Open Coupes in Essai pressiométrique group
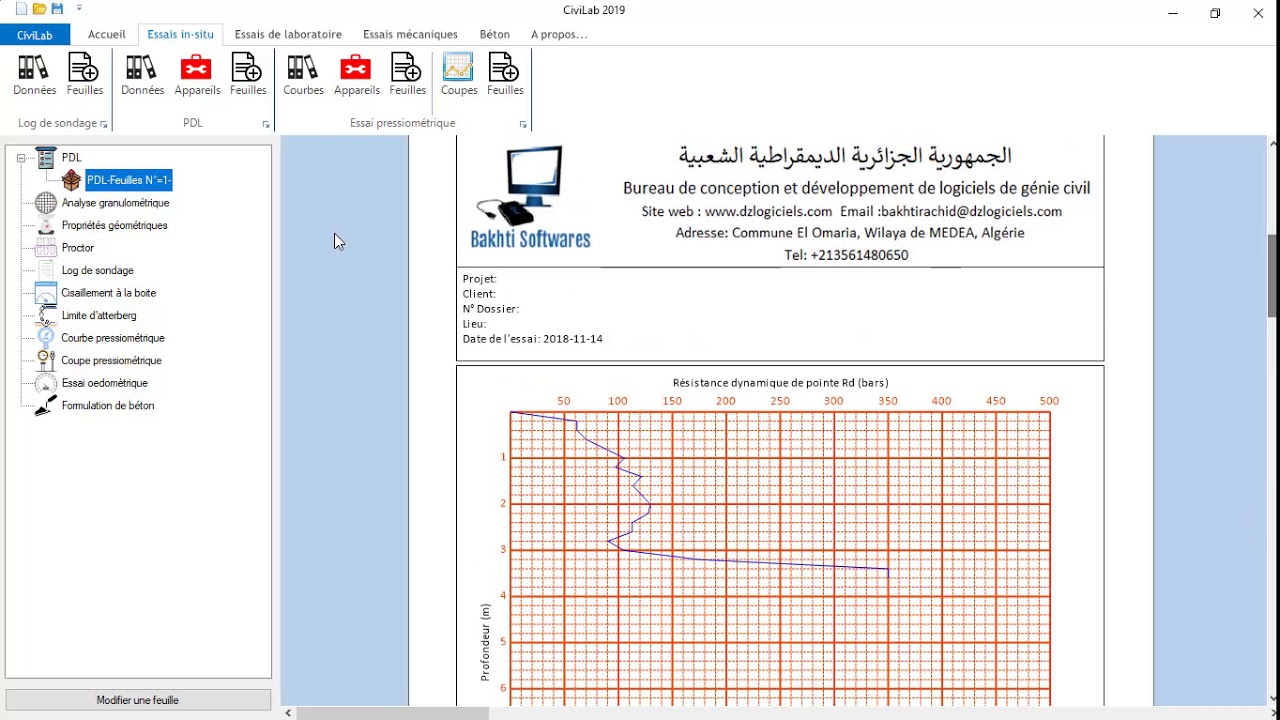 (459, 75)
